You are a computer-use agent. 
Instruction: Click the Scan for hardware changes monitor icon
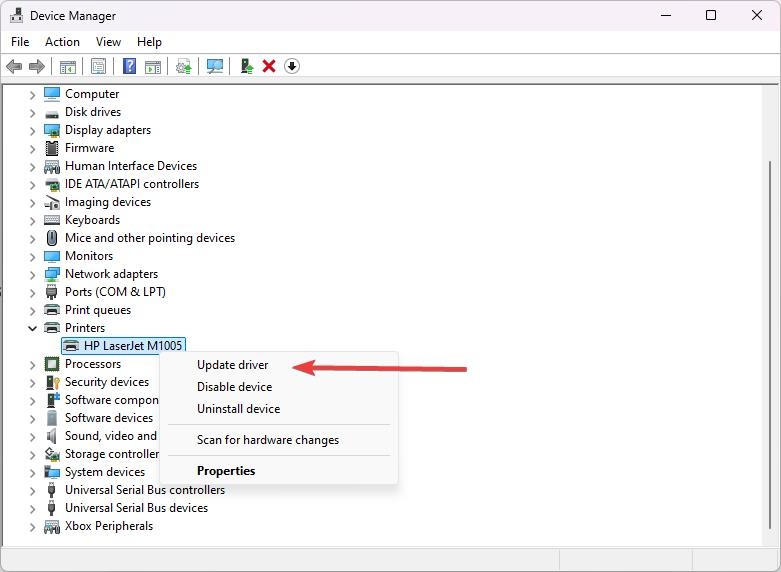215,66
